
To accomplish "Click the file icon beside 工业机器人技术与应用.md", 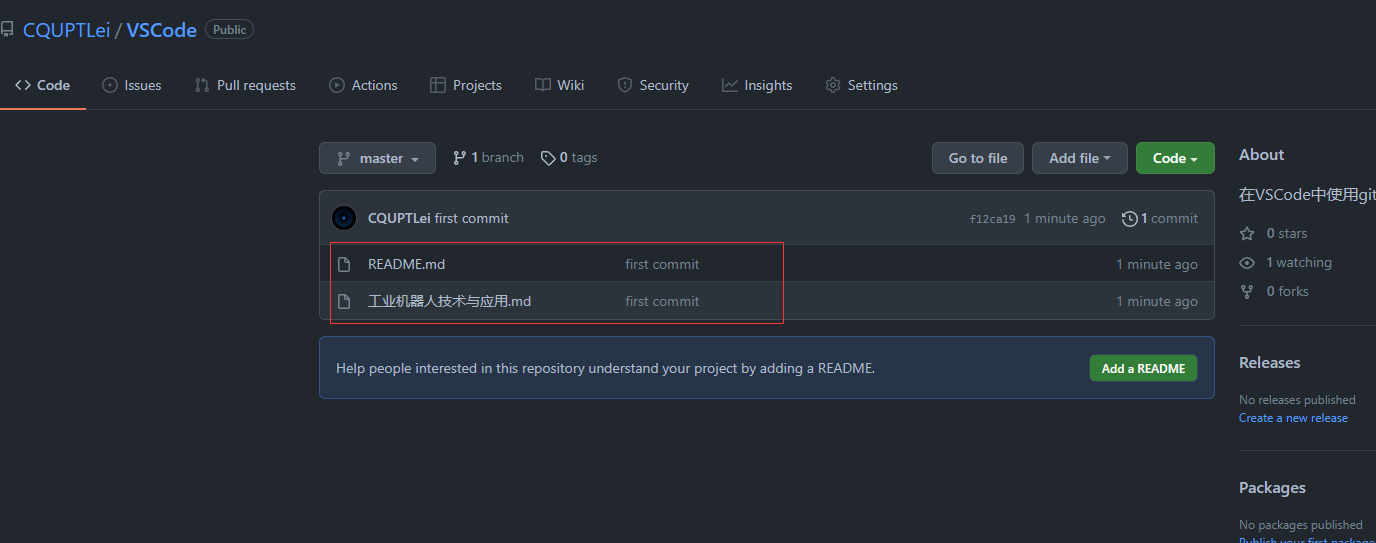I will (344, 301).
